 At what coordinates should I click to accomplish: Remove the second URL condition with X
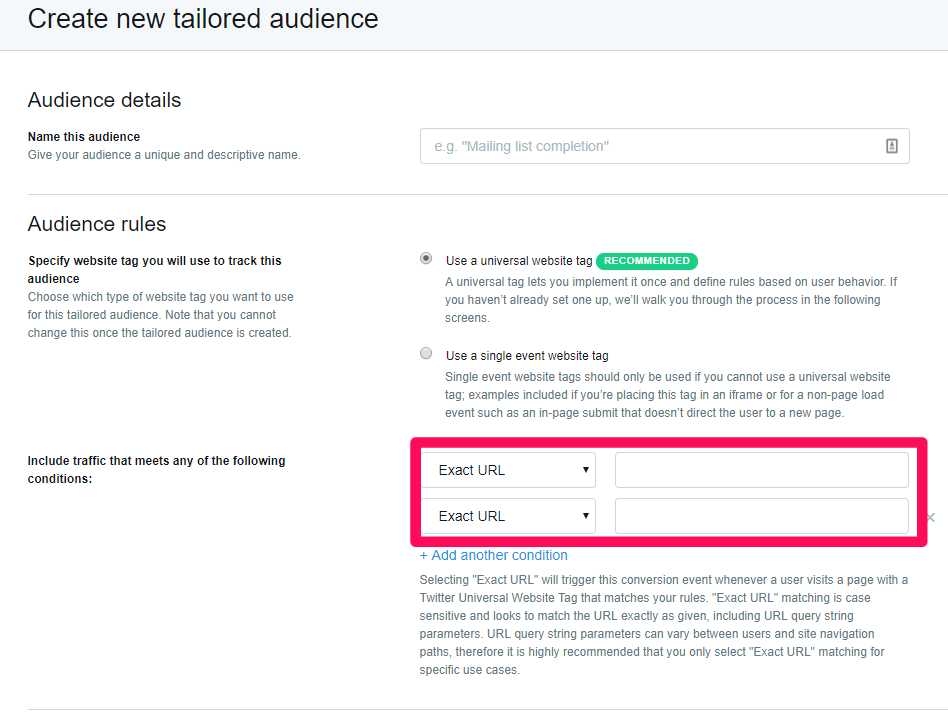[x=931, y=518]
